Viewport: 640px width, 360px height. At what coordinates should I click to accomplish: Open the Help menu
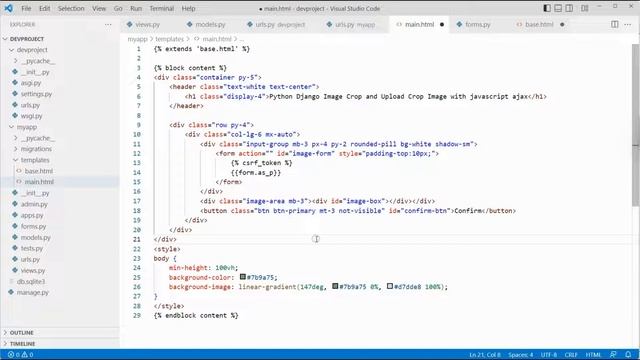pyautogui.click(x=188, y=8)
